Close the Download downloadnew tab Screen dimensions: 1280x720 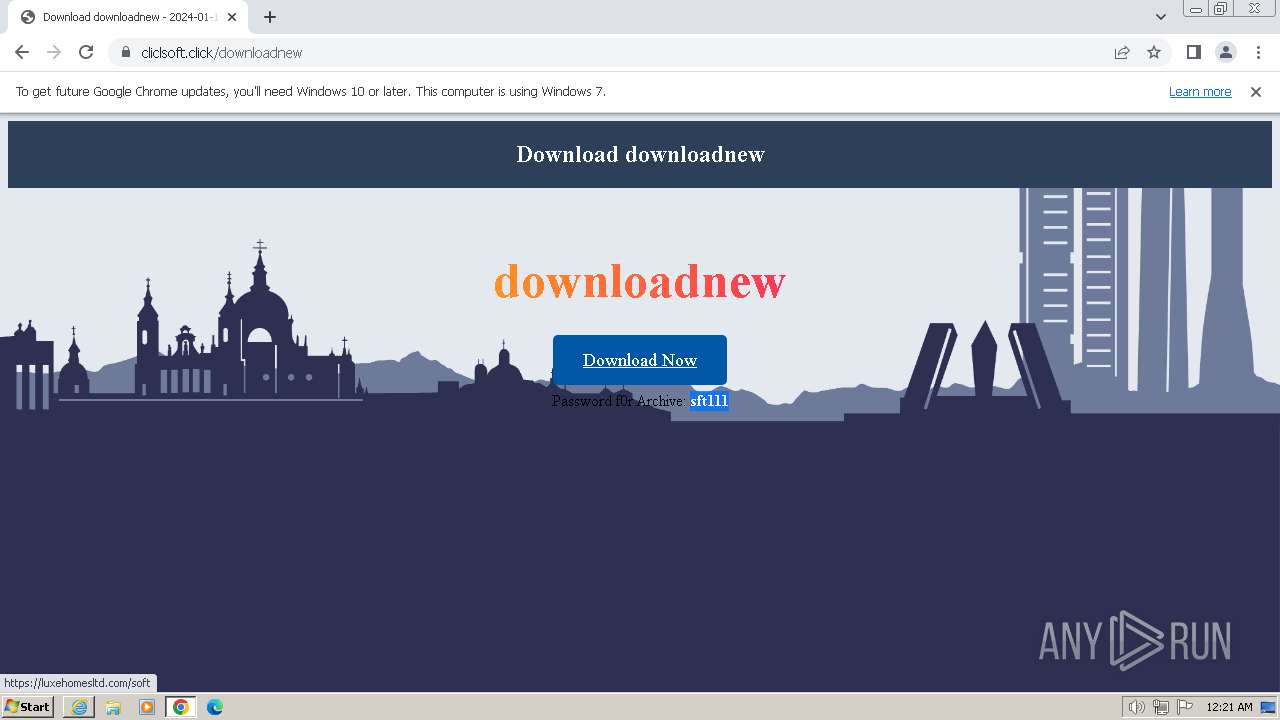pos(232,17)
